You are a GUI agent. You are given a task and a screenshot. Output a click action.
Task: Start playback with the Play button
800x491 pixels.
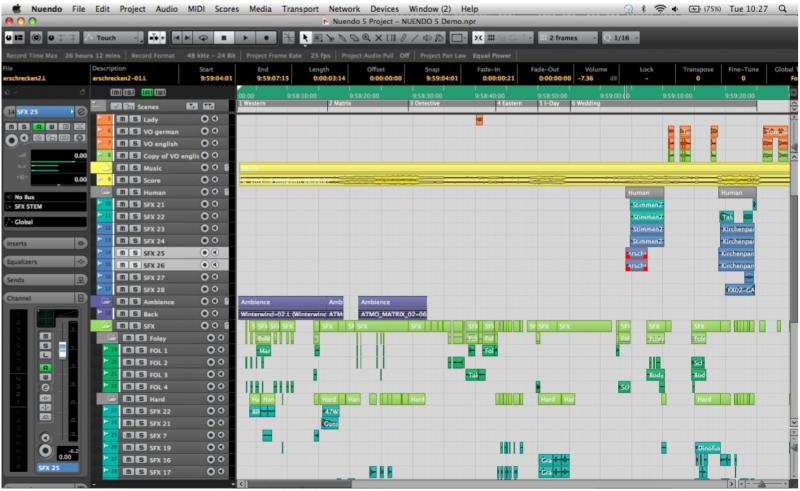click(x=245, y=38)
